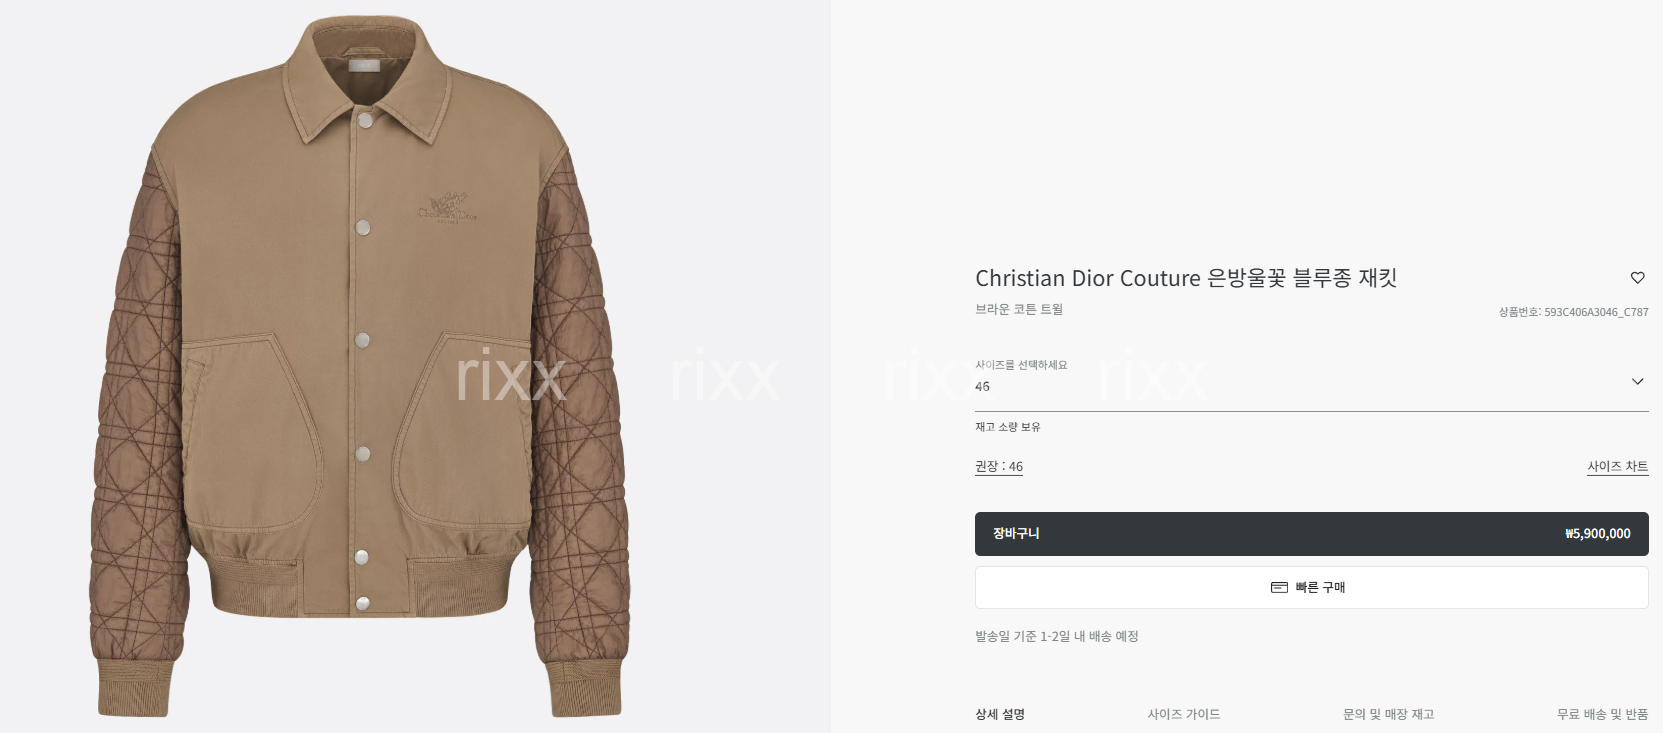Viewport: 1663px width, 733px height.
Task: Open the size field showing 46
Action: 1311,386
